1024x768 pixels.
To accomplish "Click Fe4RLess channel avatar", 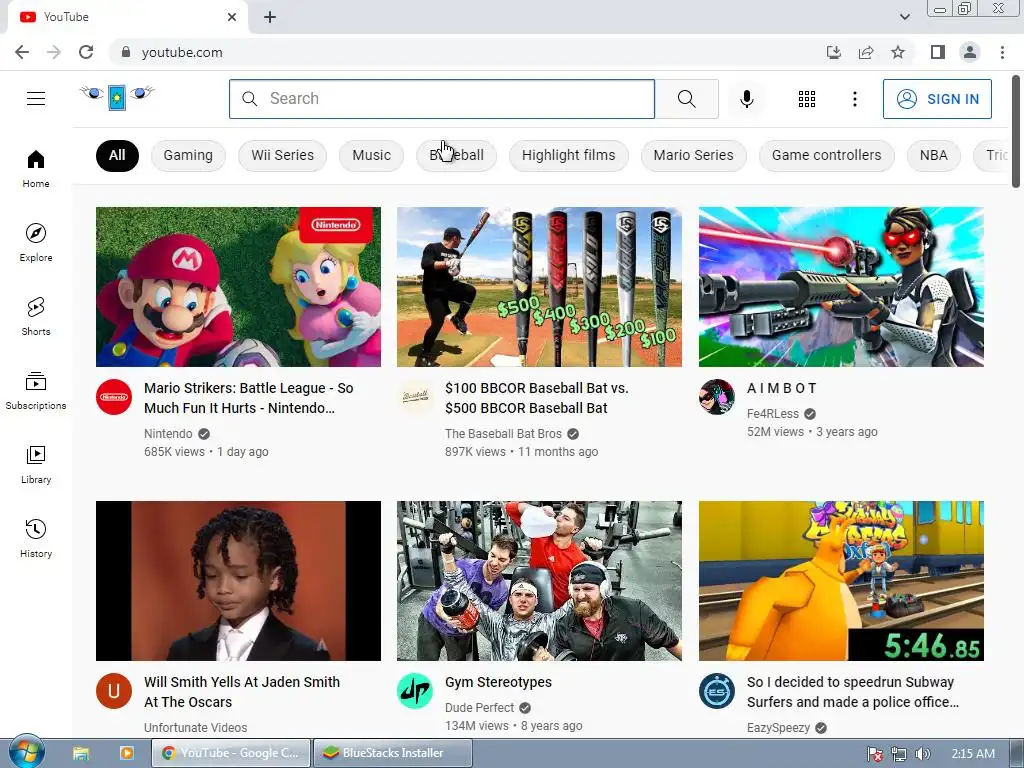I will (716, 396).
